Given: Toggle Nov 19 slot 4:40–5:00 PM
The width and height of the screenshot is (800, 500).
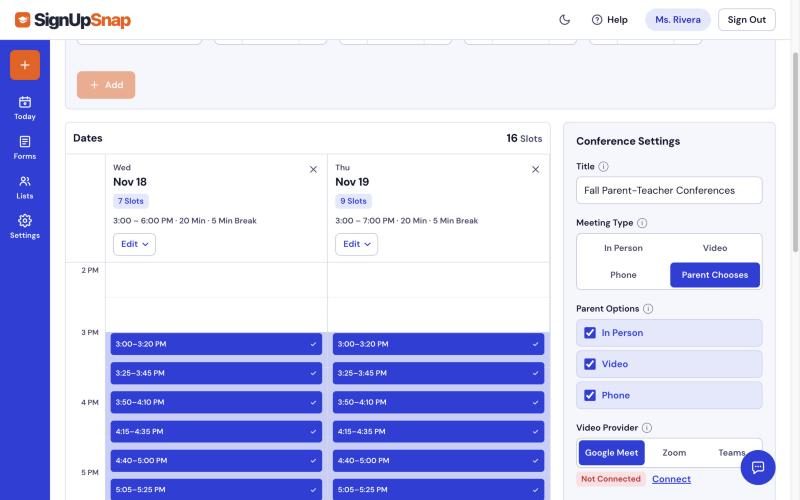Looking at the screenshot, I should tap(438, 460).
